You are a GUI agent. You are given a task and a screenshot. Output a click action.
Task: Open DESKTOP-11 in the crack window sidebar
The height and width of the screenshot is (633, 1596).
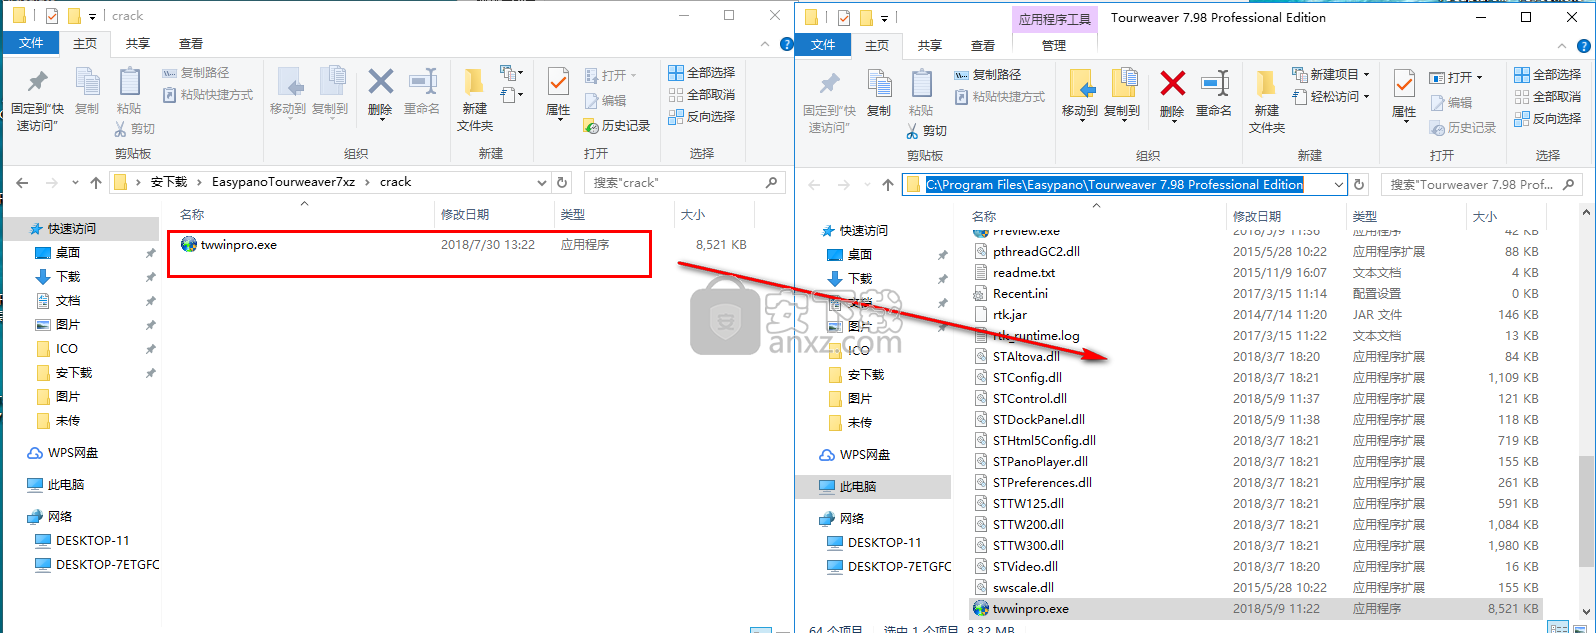coord(92,540)
